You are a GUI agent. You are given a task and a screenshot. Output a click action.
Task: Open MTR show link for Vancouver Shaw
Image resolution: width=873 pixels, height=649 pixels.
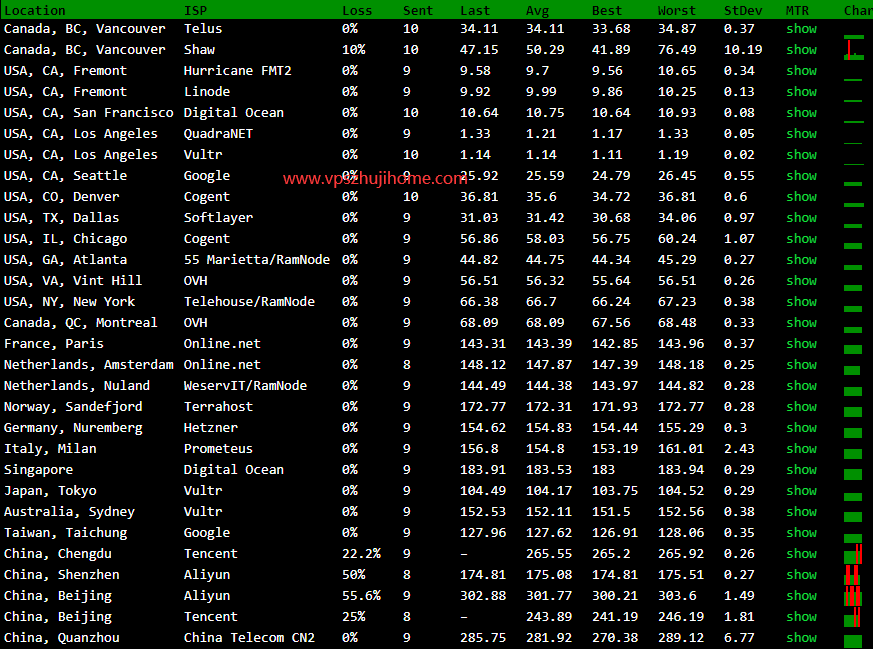[801, 50]
